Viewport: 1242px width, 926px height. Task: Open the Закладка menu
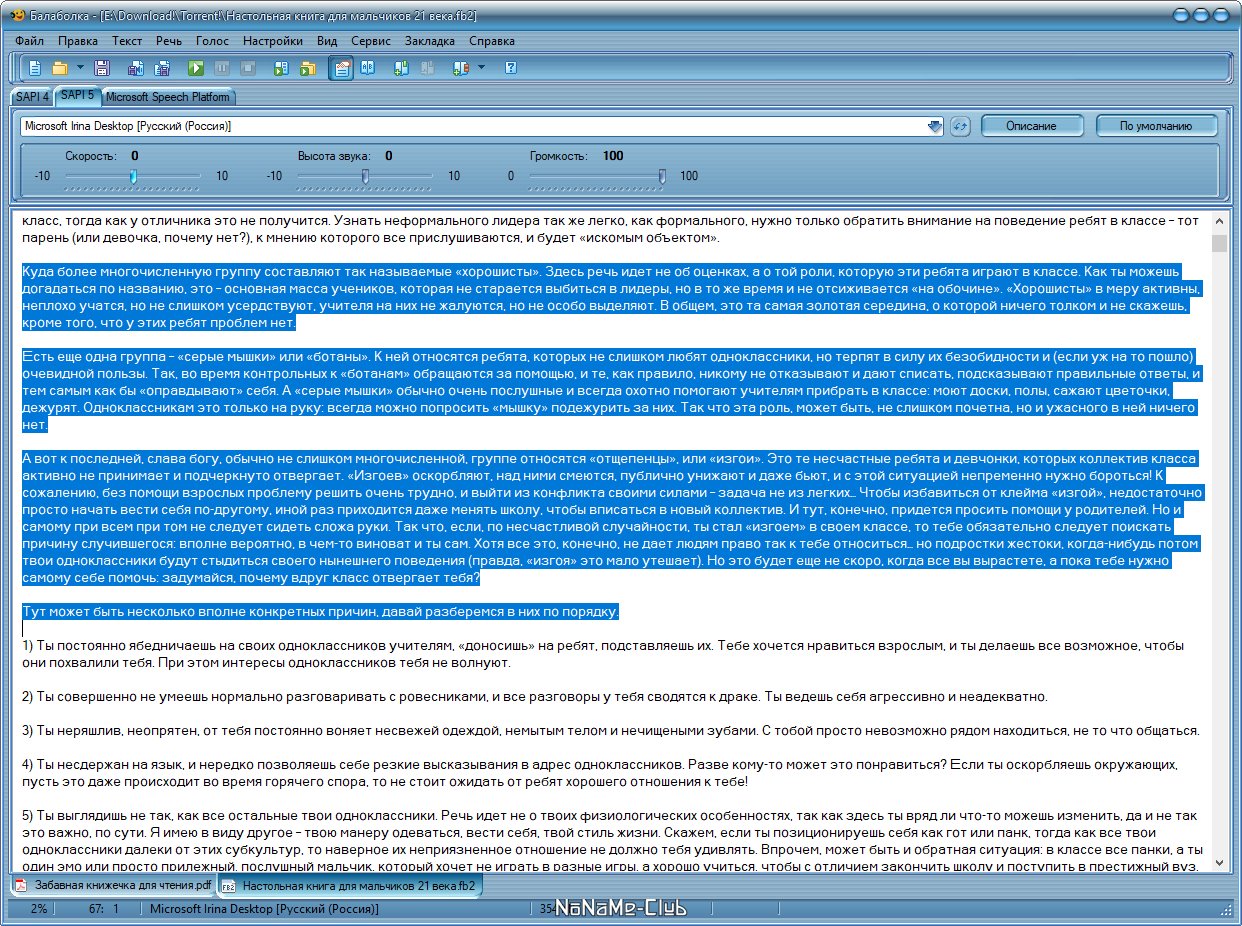430,41
